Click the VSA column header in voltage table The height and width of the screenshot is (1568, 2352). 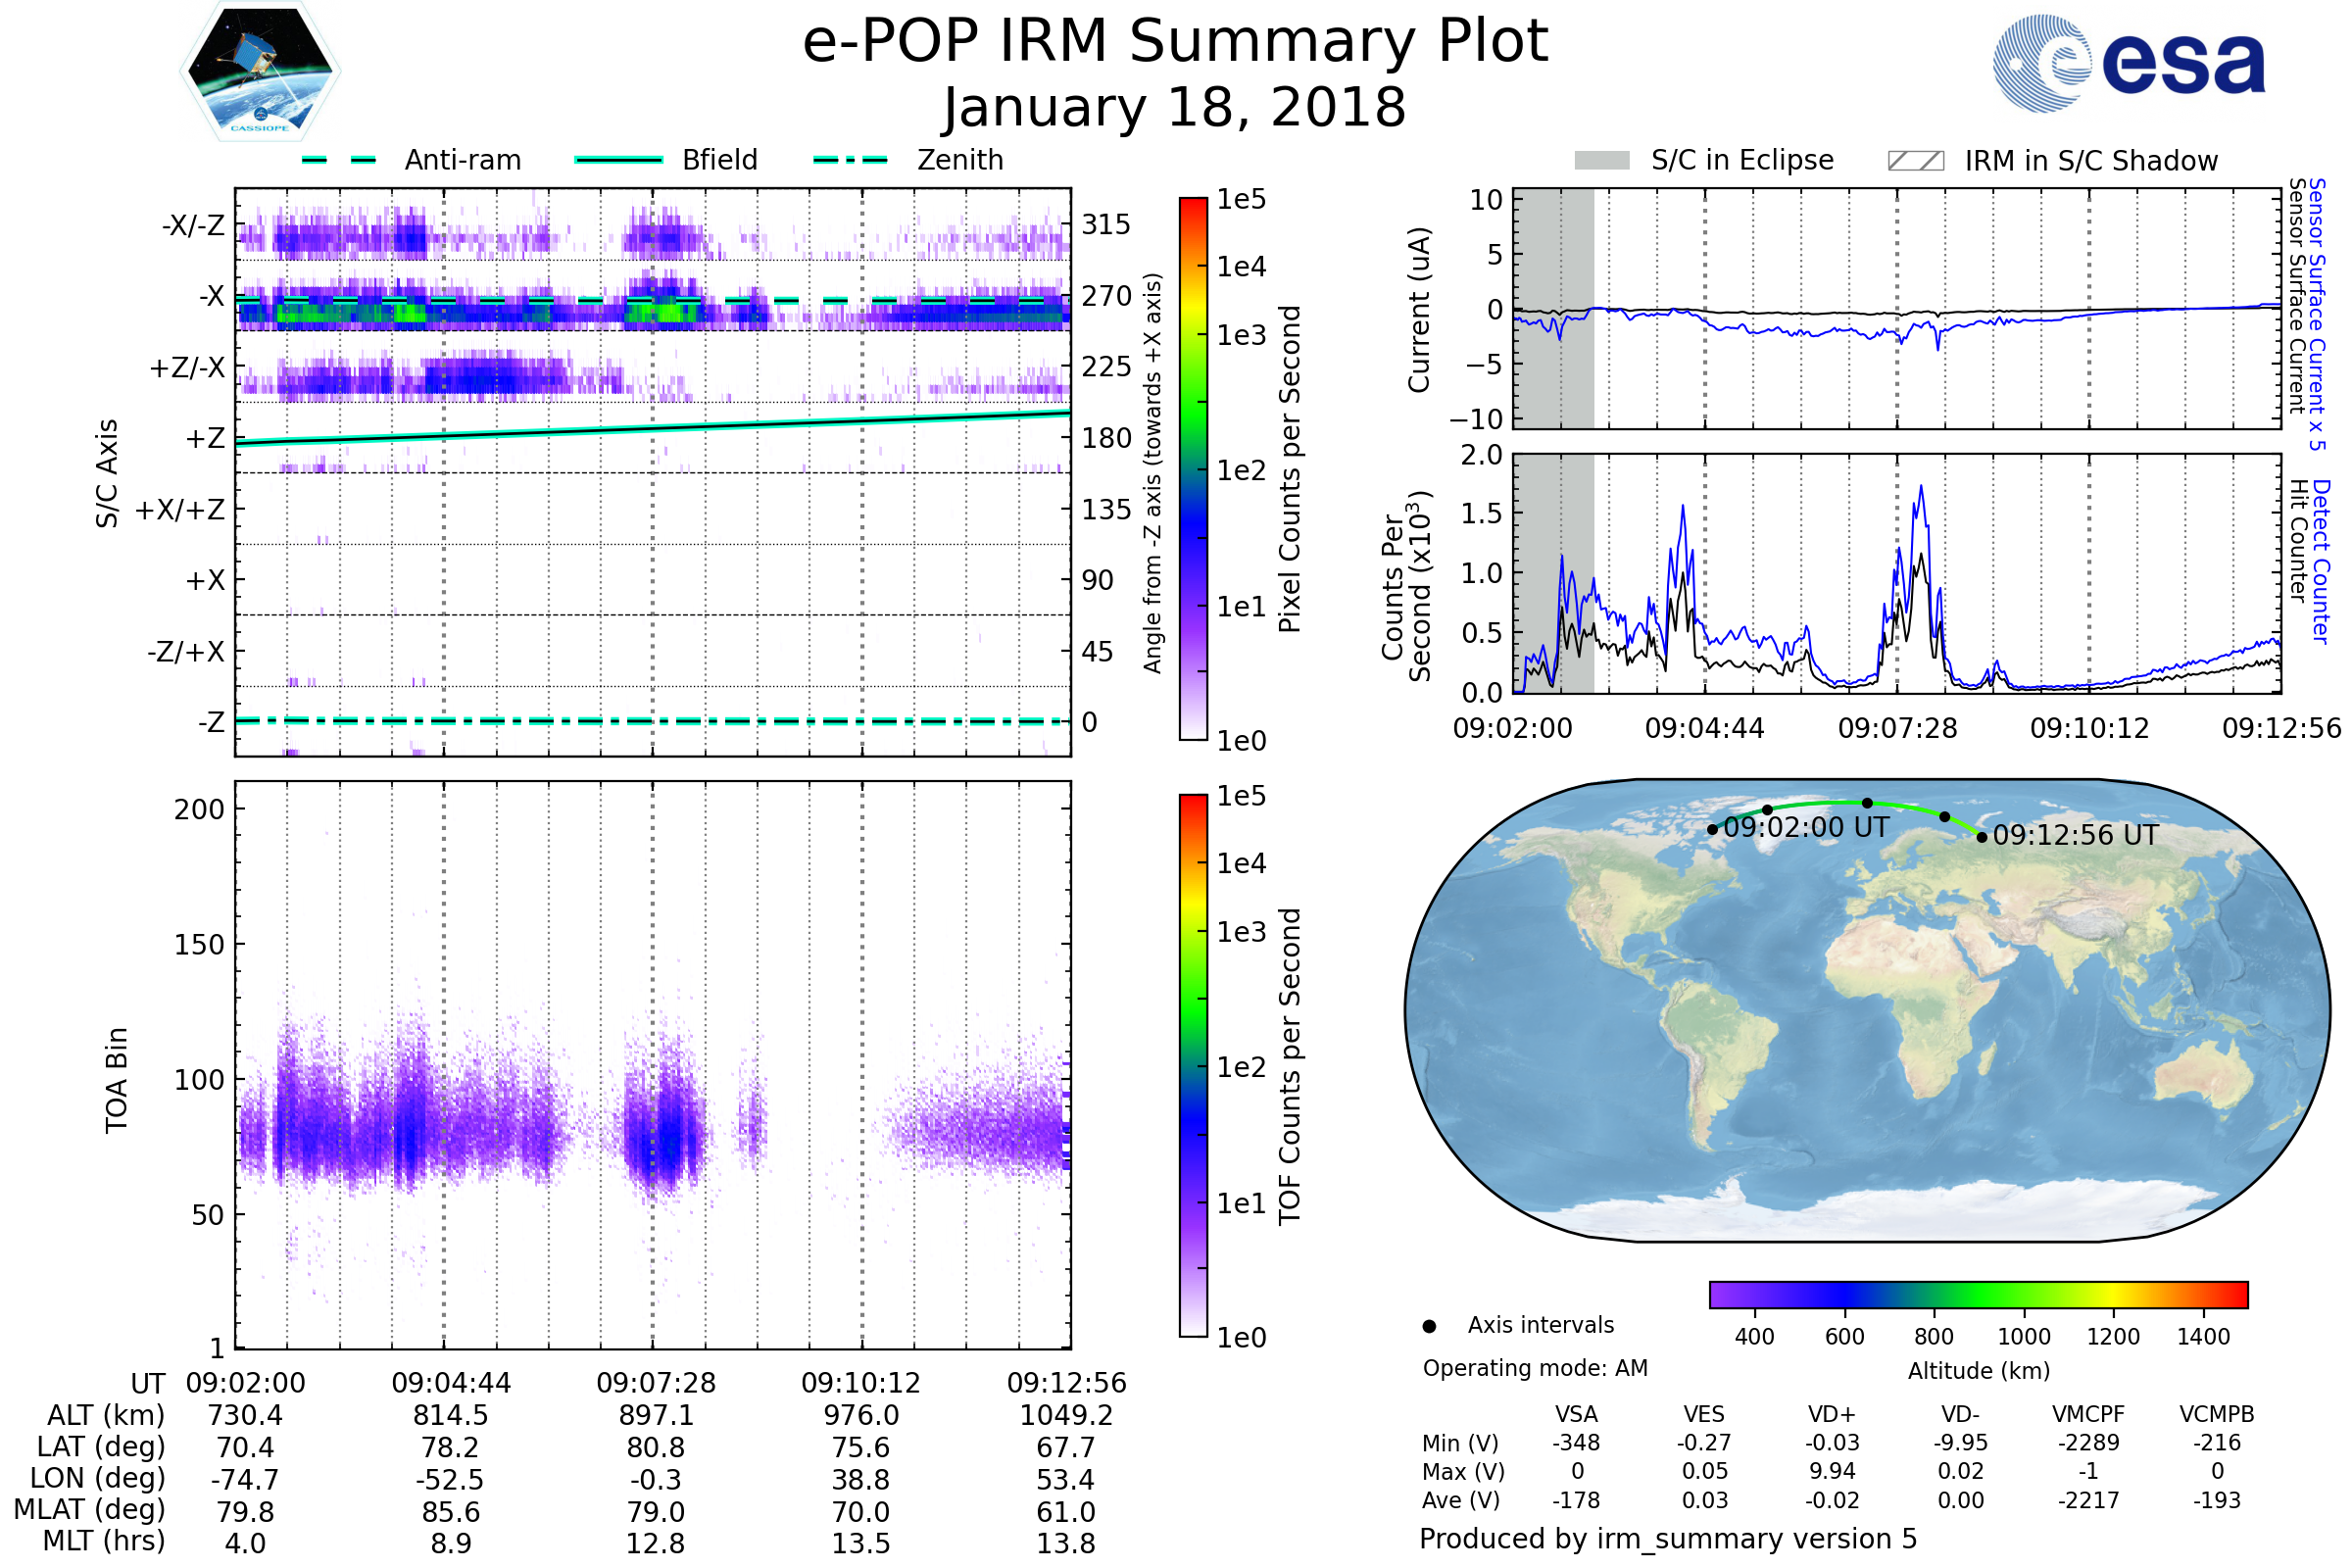coord(1576,1414)
